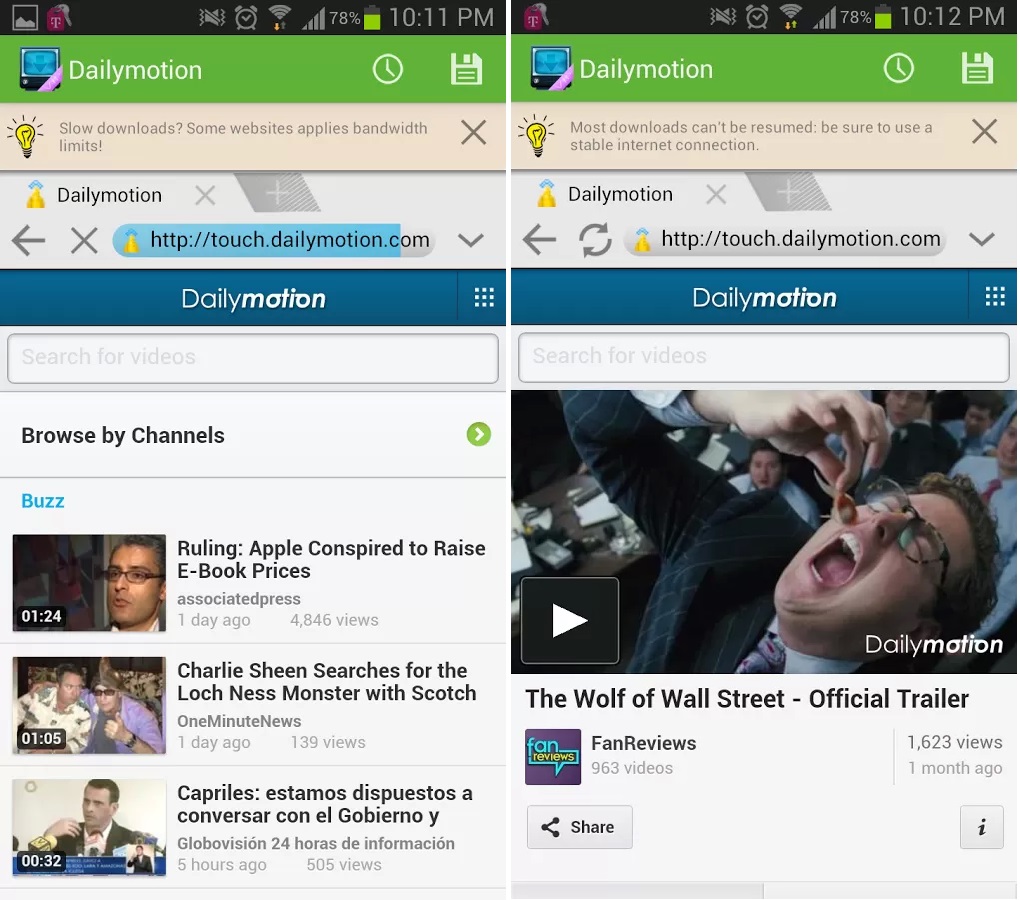Add a new tab in left screenshot
The height and width of the screenshot is (900, 1020).
[278, 193]
